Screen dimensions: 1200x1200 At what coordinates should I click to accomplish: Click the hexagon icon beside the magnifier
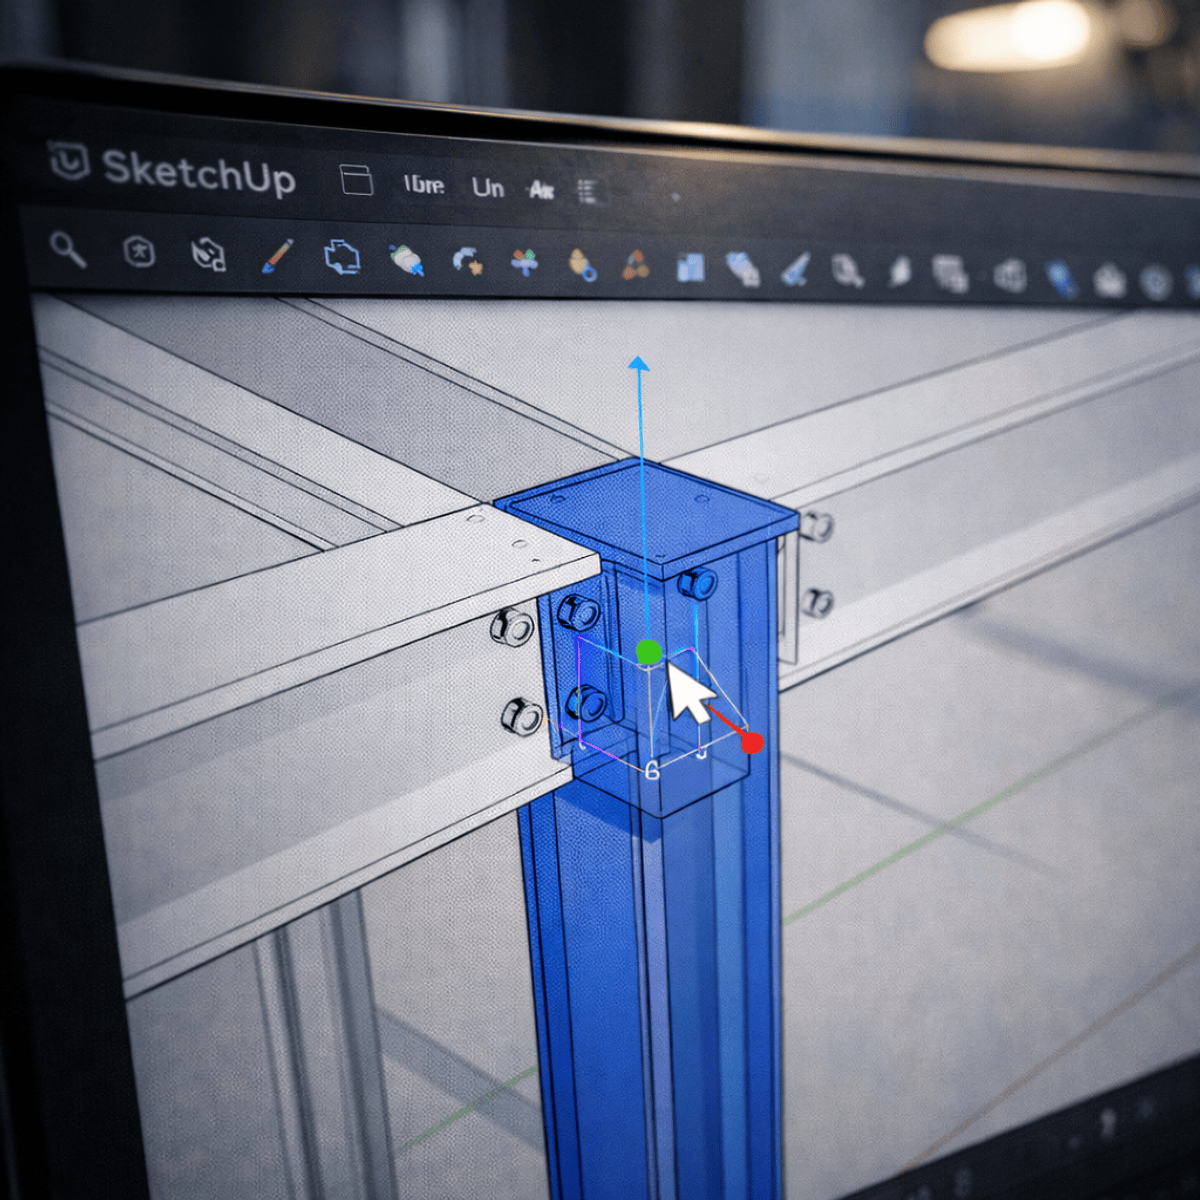point(138,252)
